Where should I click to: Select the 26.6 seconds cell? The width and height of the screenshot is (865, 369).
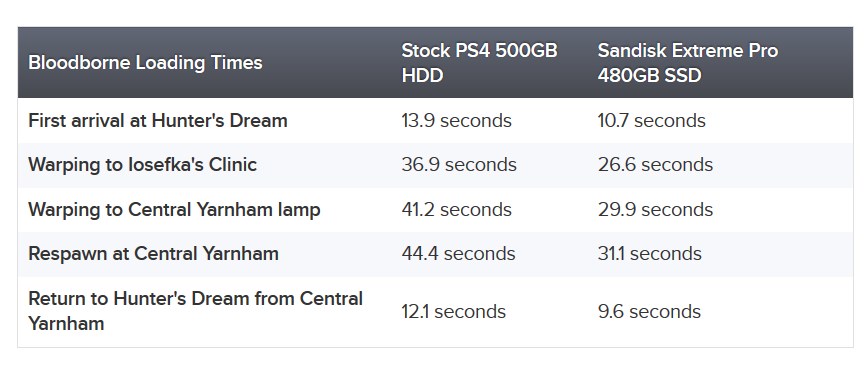point(655,165)
